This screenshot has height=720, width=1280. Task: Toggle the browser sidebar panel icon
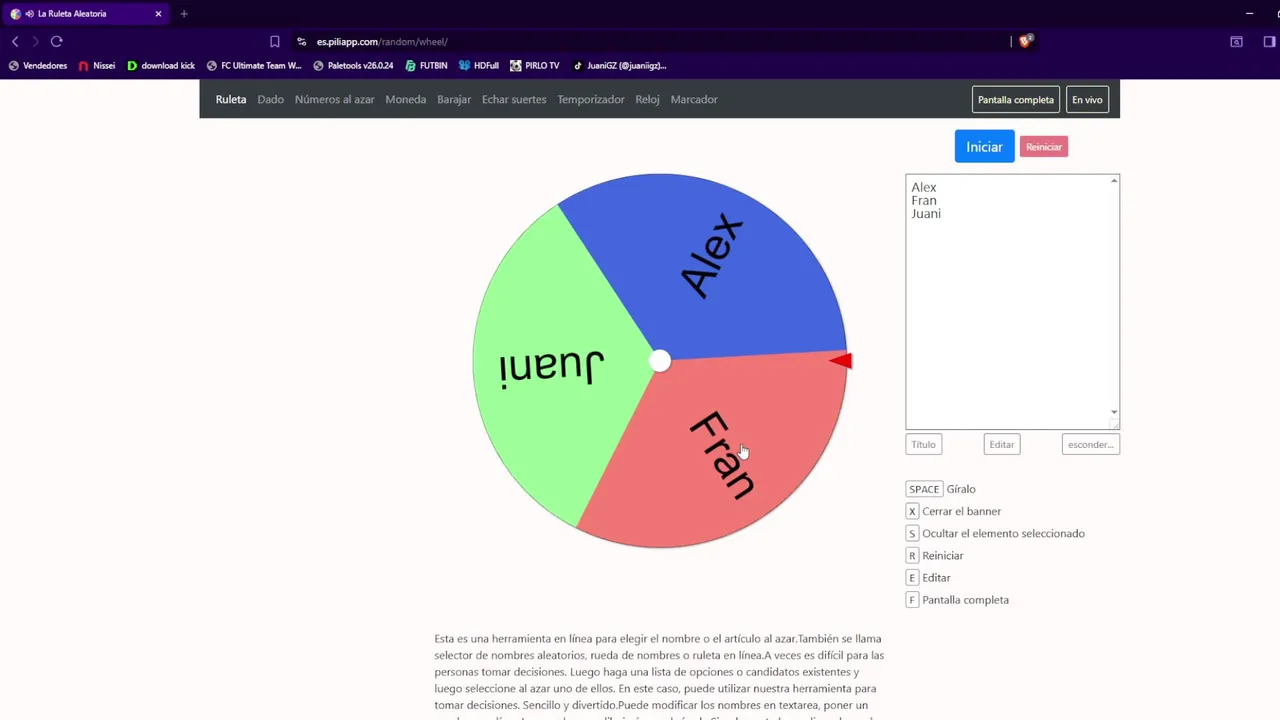pyautogui.click(x=1269, y=42)
